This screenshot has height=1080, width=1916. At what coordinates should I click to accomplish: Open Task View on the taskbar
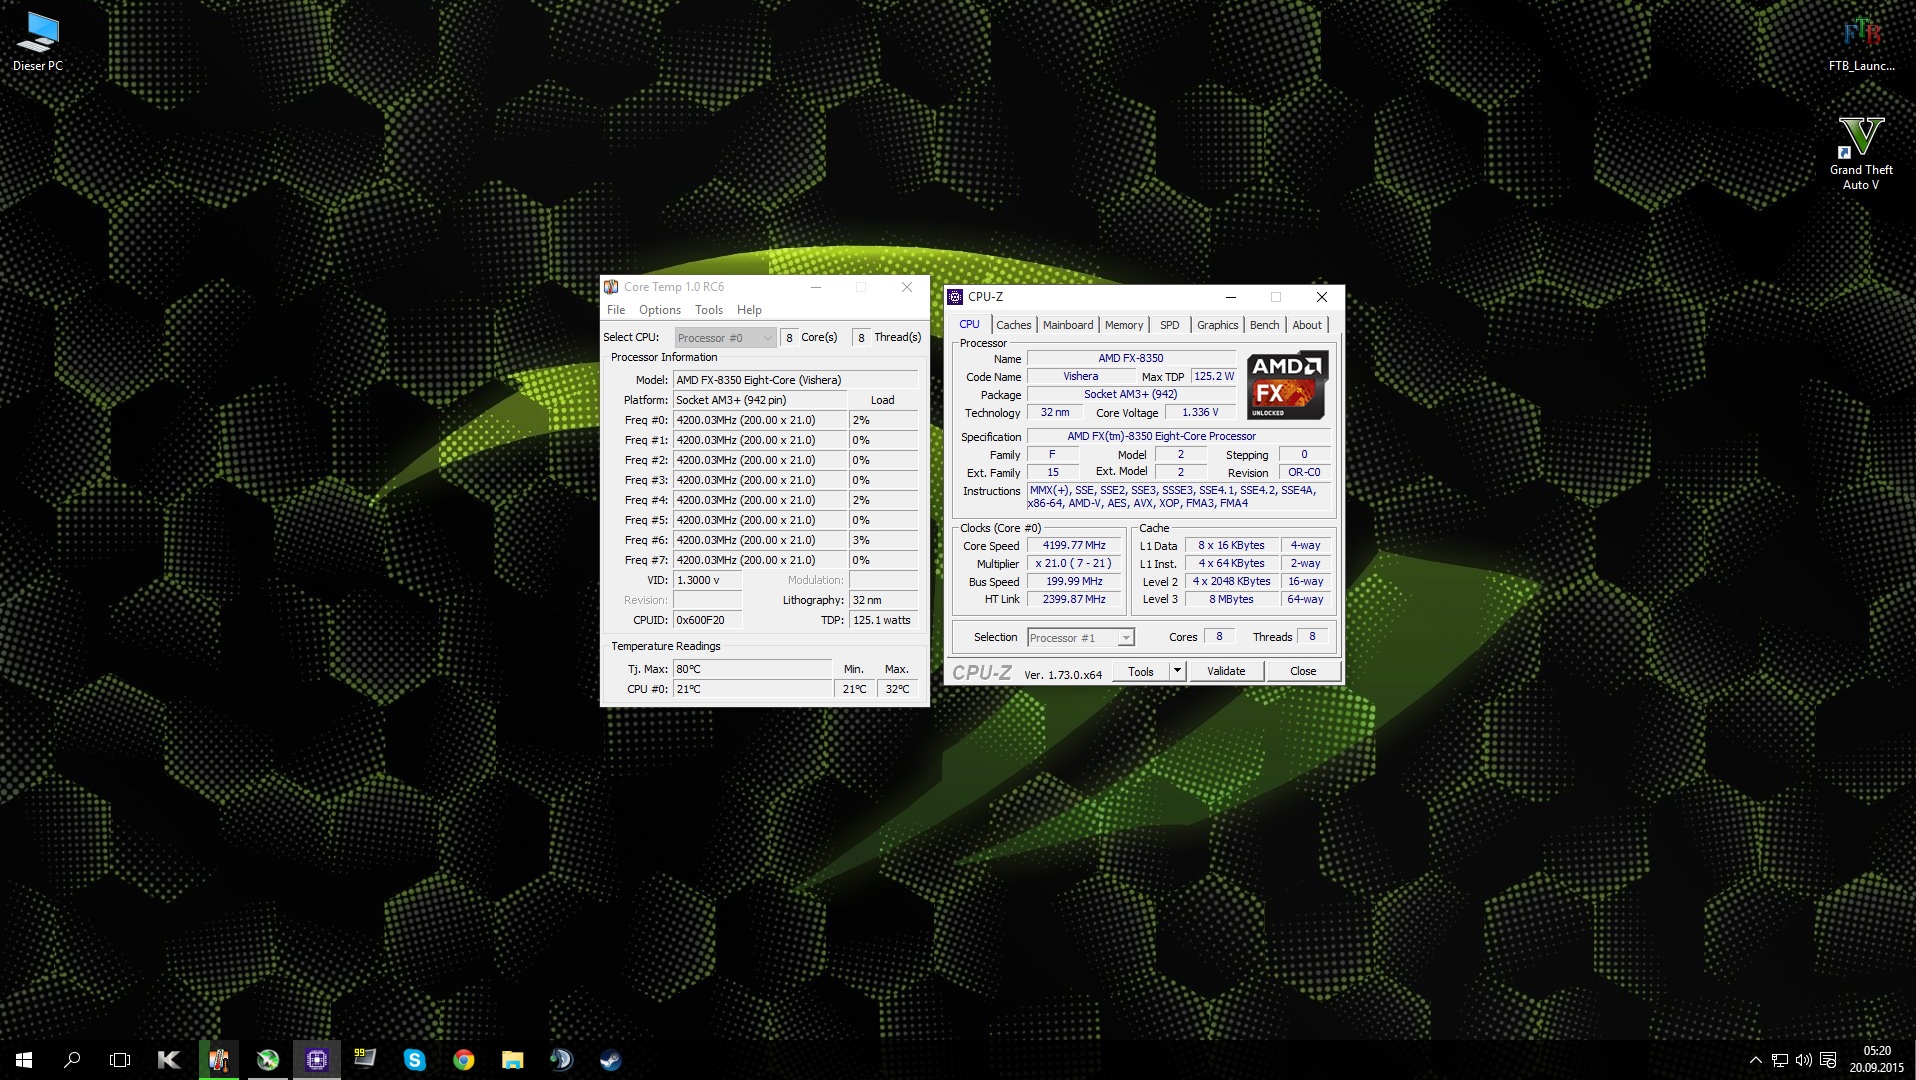[x=120, y=1060]
